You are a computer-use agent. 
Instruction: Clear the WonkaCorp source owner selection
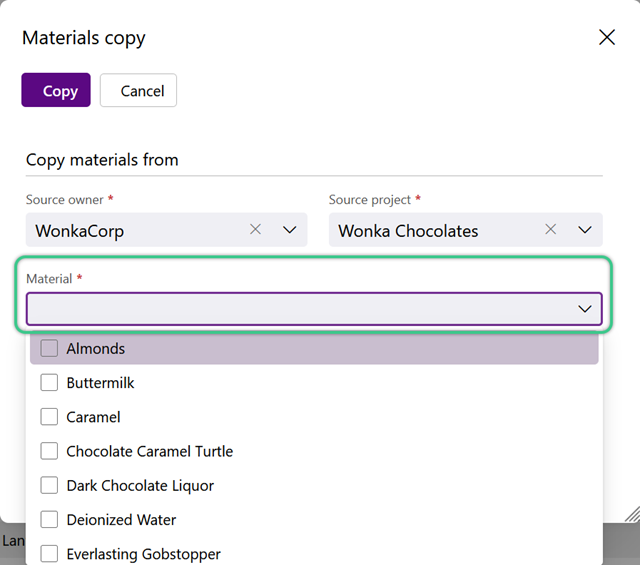(x=256, y=229)
